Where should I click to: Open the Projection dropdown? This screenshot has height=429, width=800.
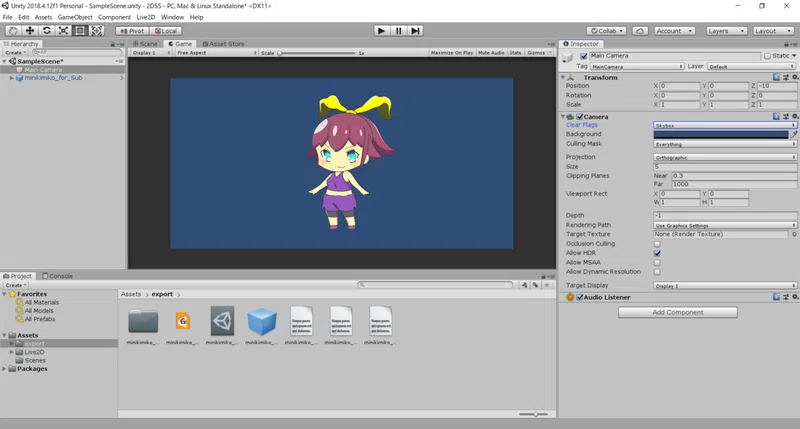click(724, 158)
